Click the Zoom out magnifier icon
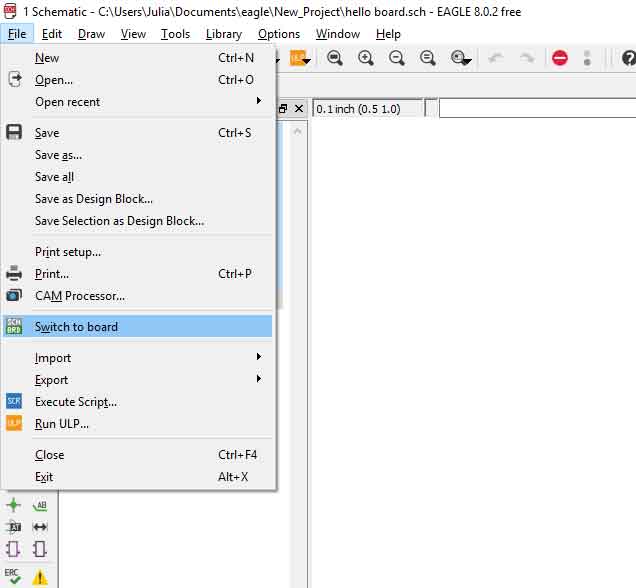Image resolution: width=636 pixels, height=588 pixels. [x=396, y=58]
